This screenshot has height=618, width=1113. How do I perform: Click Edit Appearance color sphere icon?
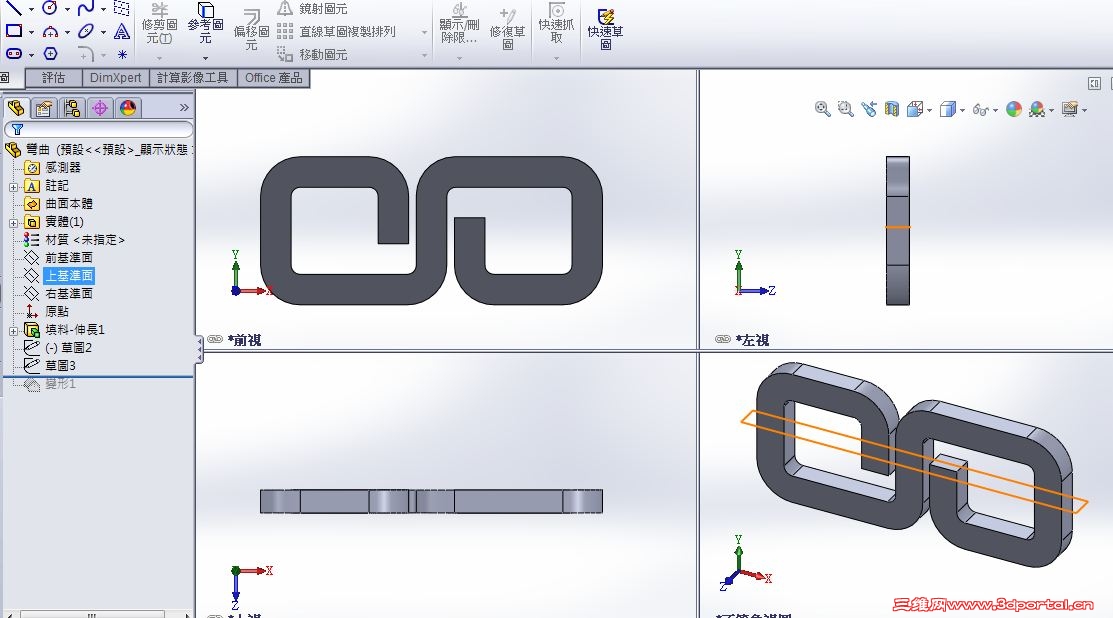[x=1014, y=109]
